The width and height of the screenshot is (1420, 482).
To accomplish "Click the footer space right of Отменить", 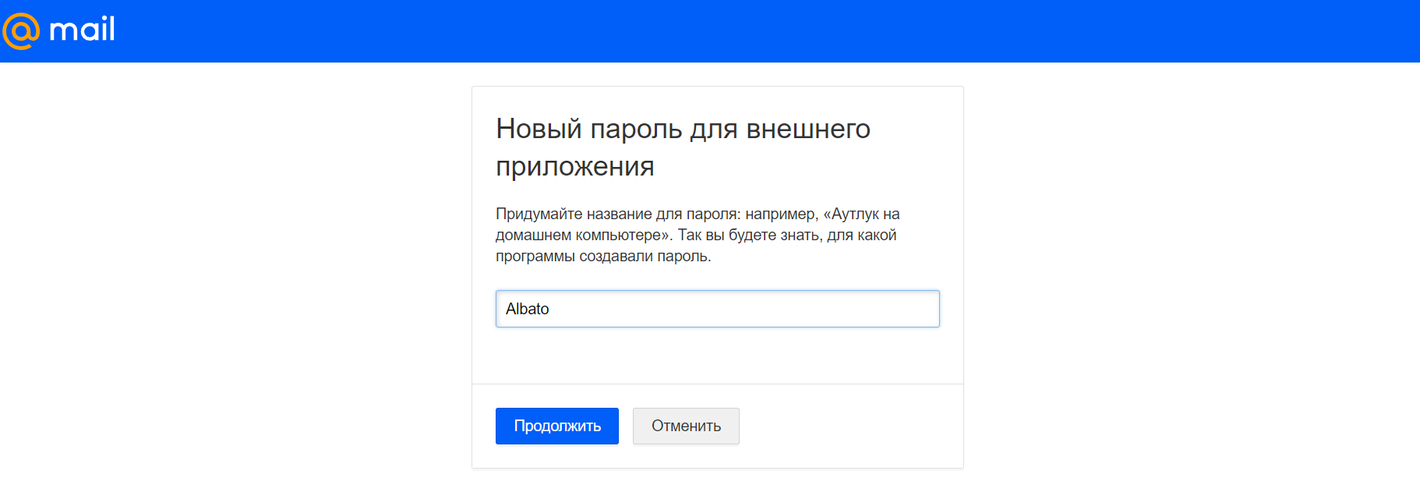I will 850,426.
